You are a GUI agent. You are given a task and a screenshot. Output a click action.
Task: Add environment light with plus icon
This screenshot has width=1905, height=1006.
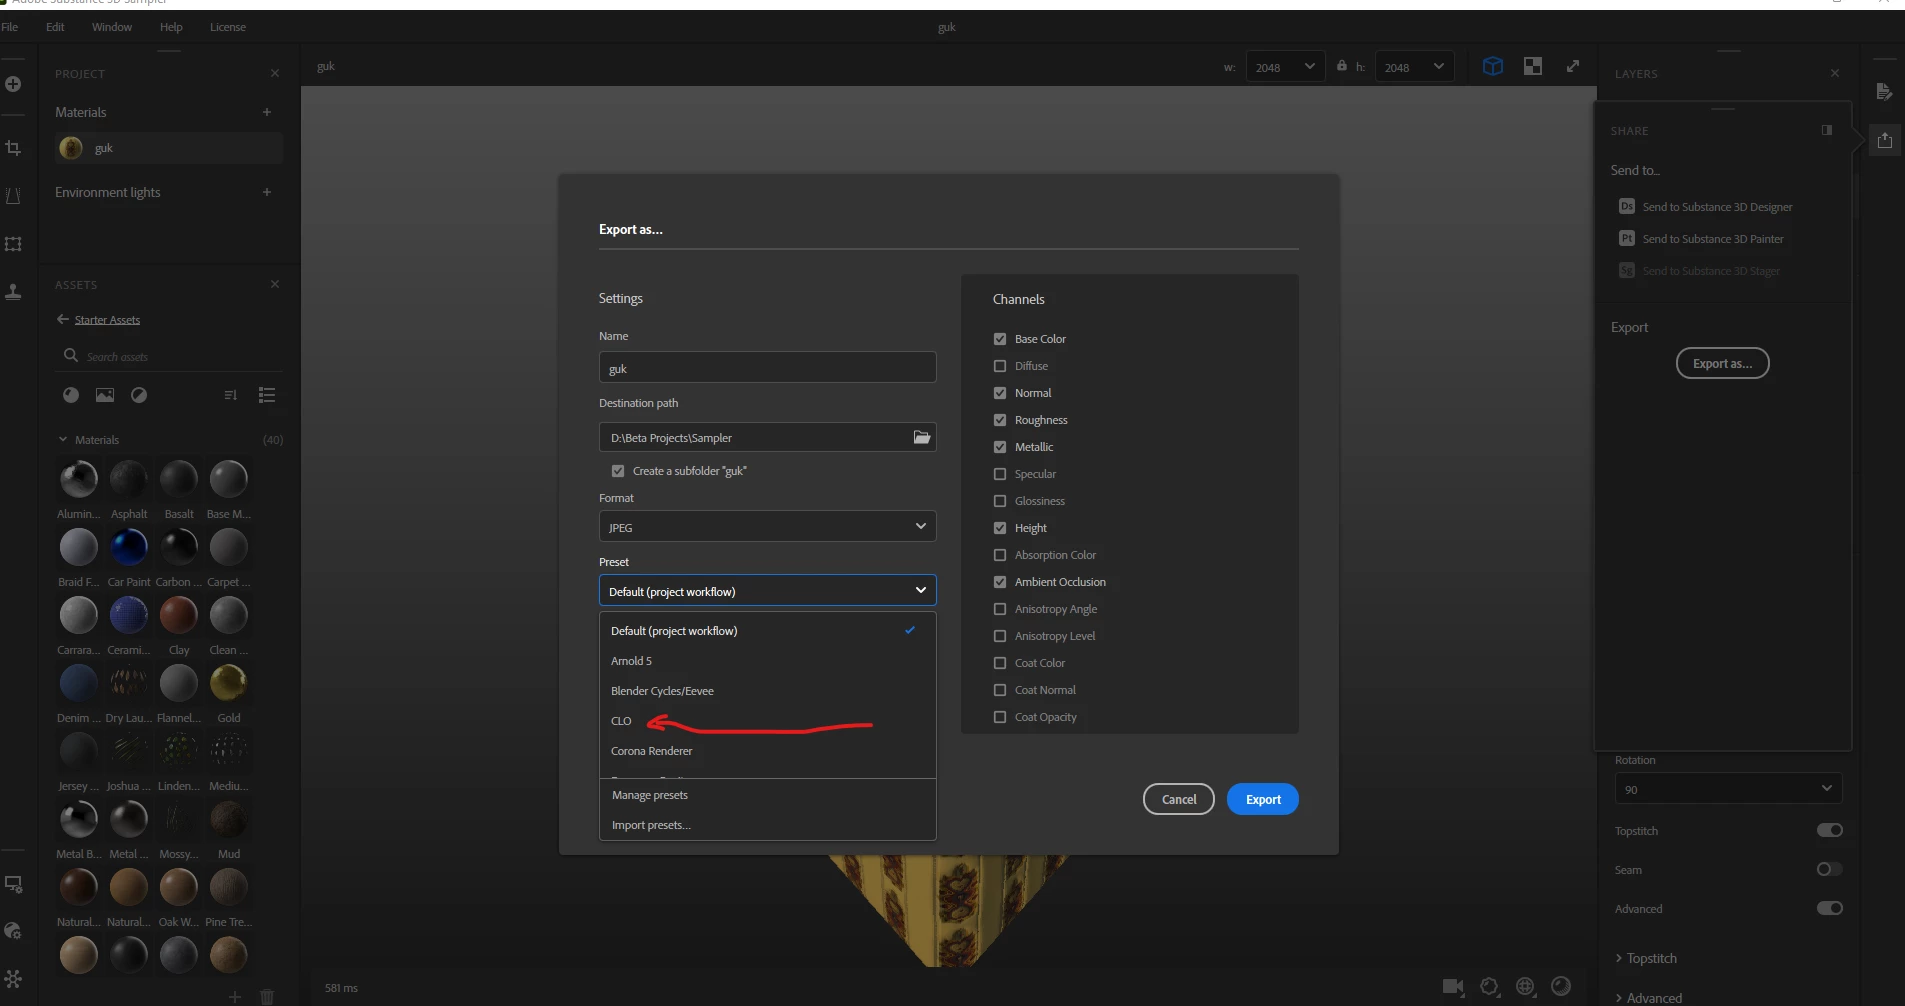click(x=267, y=192)
